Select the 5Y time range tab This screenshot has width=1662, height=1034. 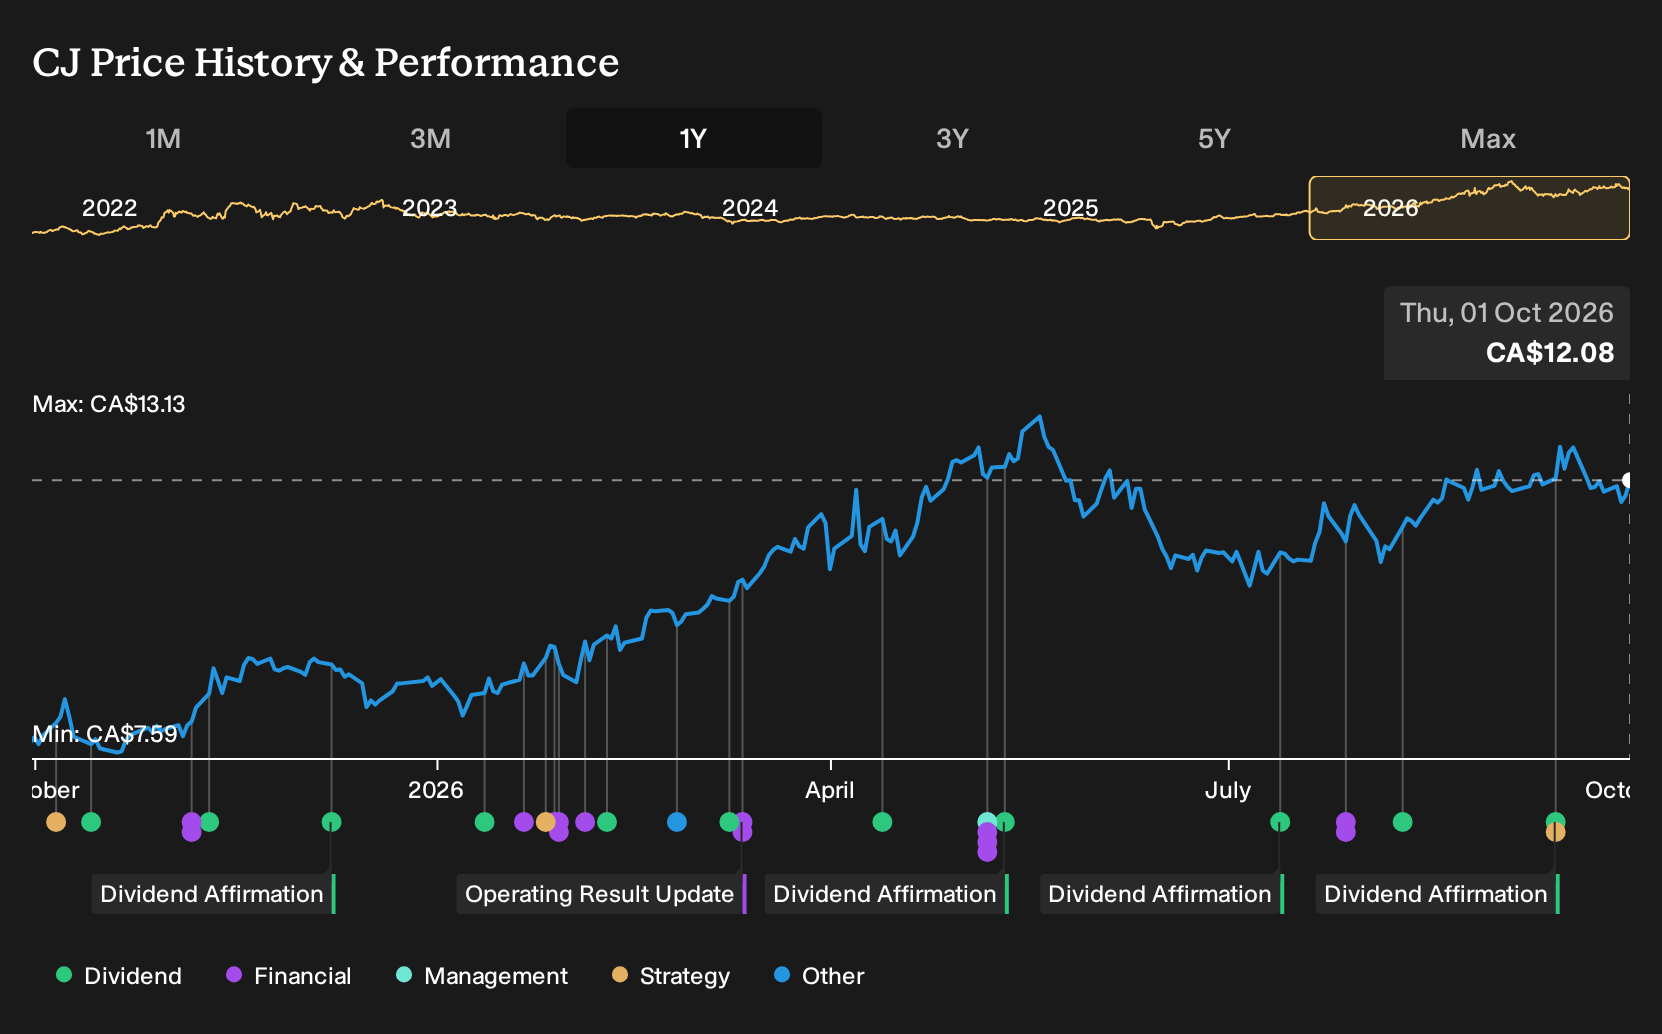(x=1214, y=138)
